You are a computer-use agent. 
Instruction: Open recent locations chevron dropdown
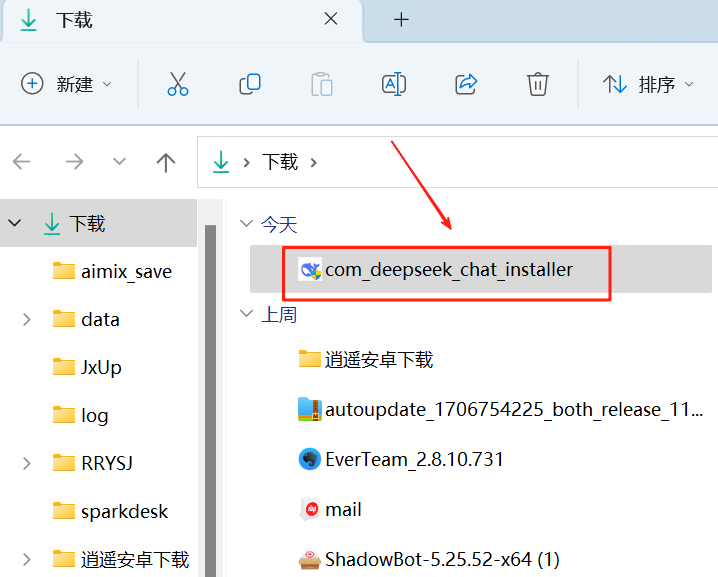pos(119,161)
